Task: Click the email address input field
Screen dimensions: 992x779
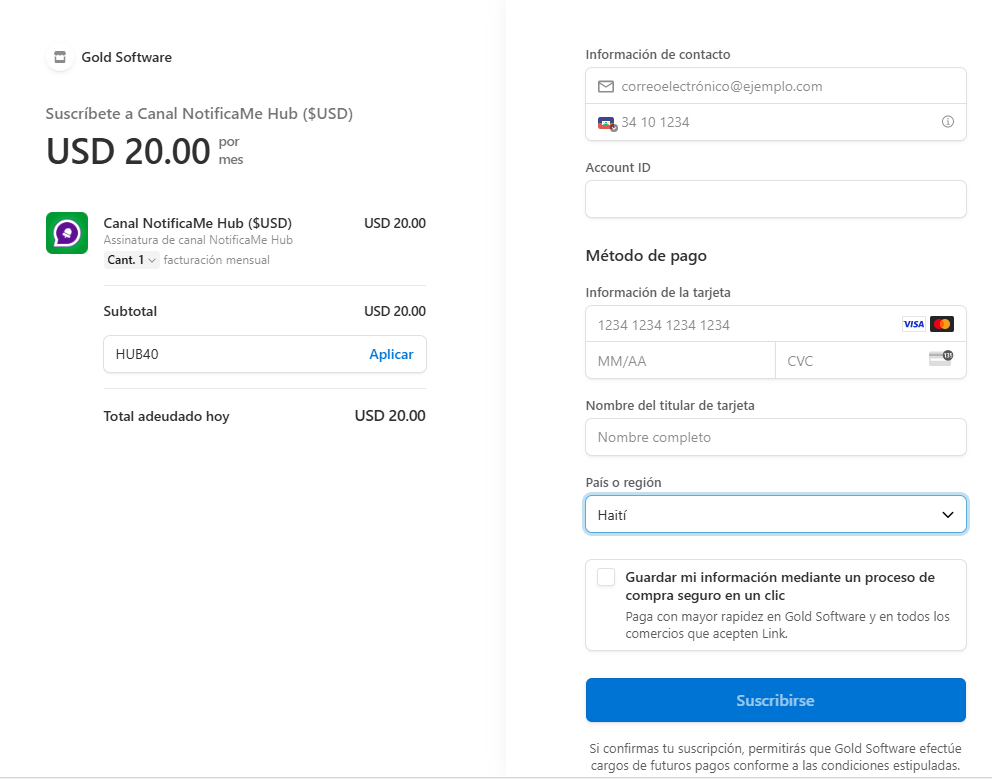Action: 776,86
